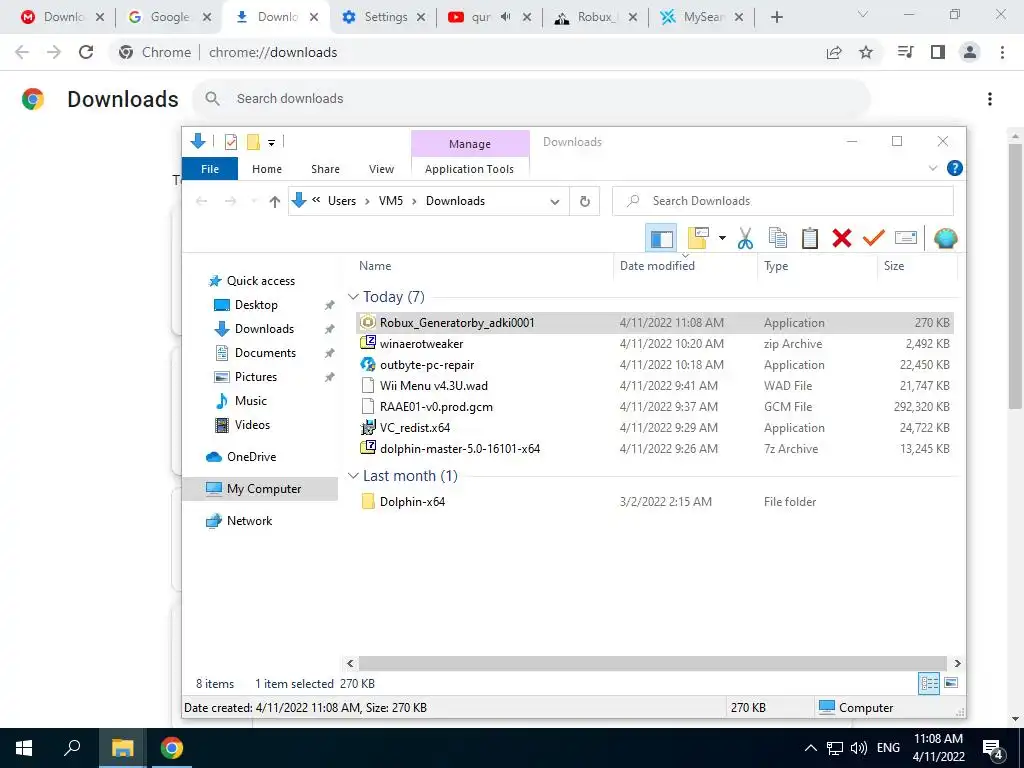Click the Manage contextual tab

click(470, 144)
